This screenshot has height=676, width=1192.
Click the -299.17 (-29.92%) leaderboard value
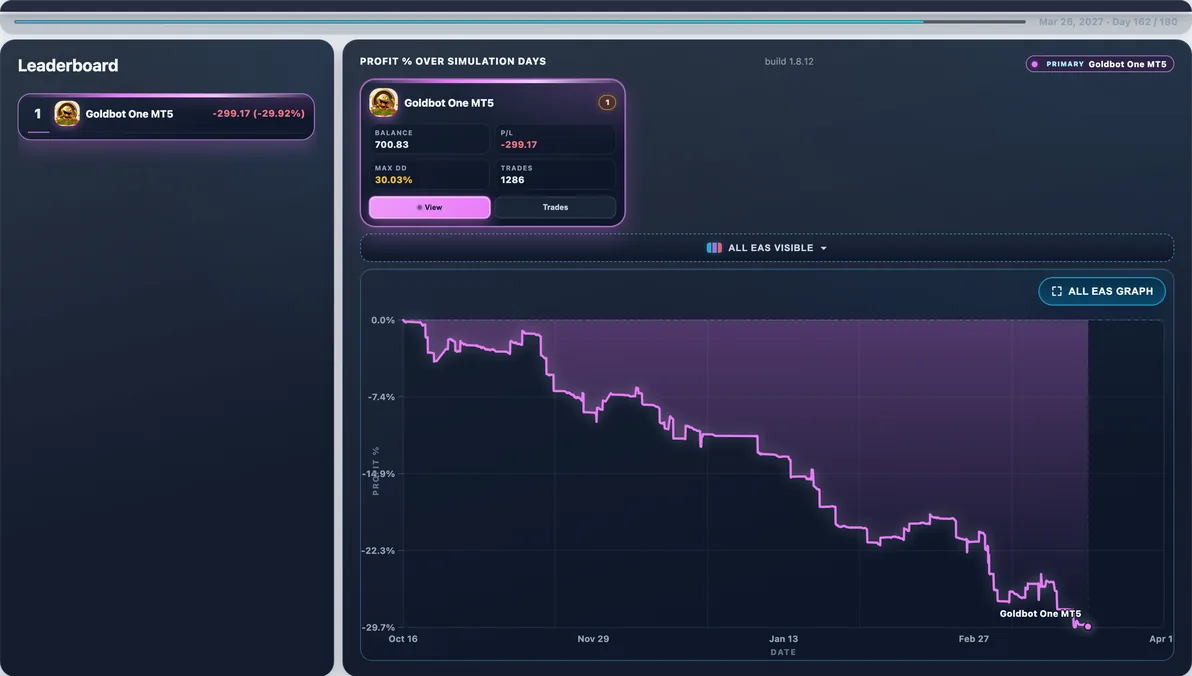click(x=258, y=113)
